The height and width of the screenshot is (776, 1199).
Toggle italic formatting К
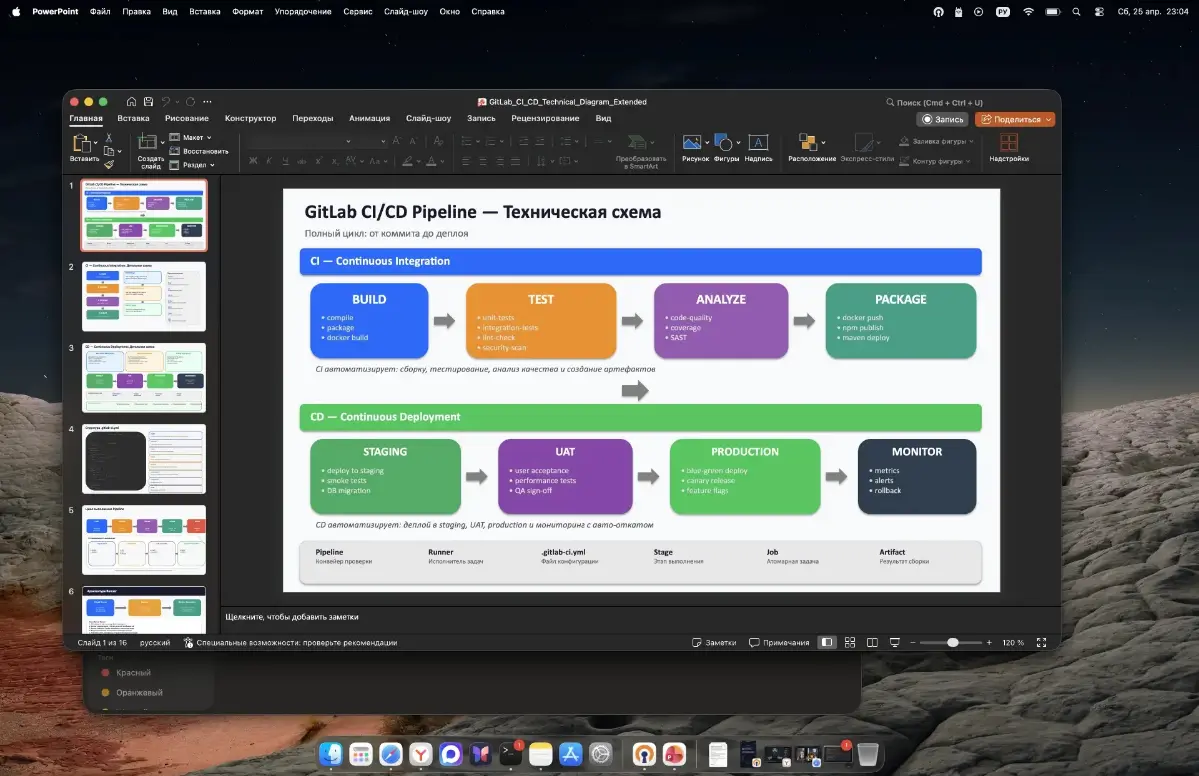(269, 161)
